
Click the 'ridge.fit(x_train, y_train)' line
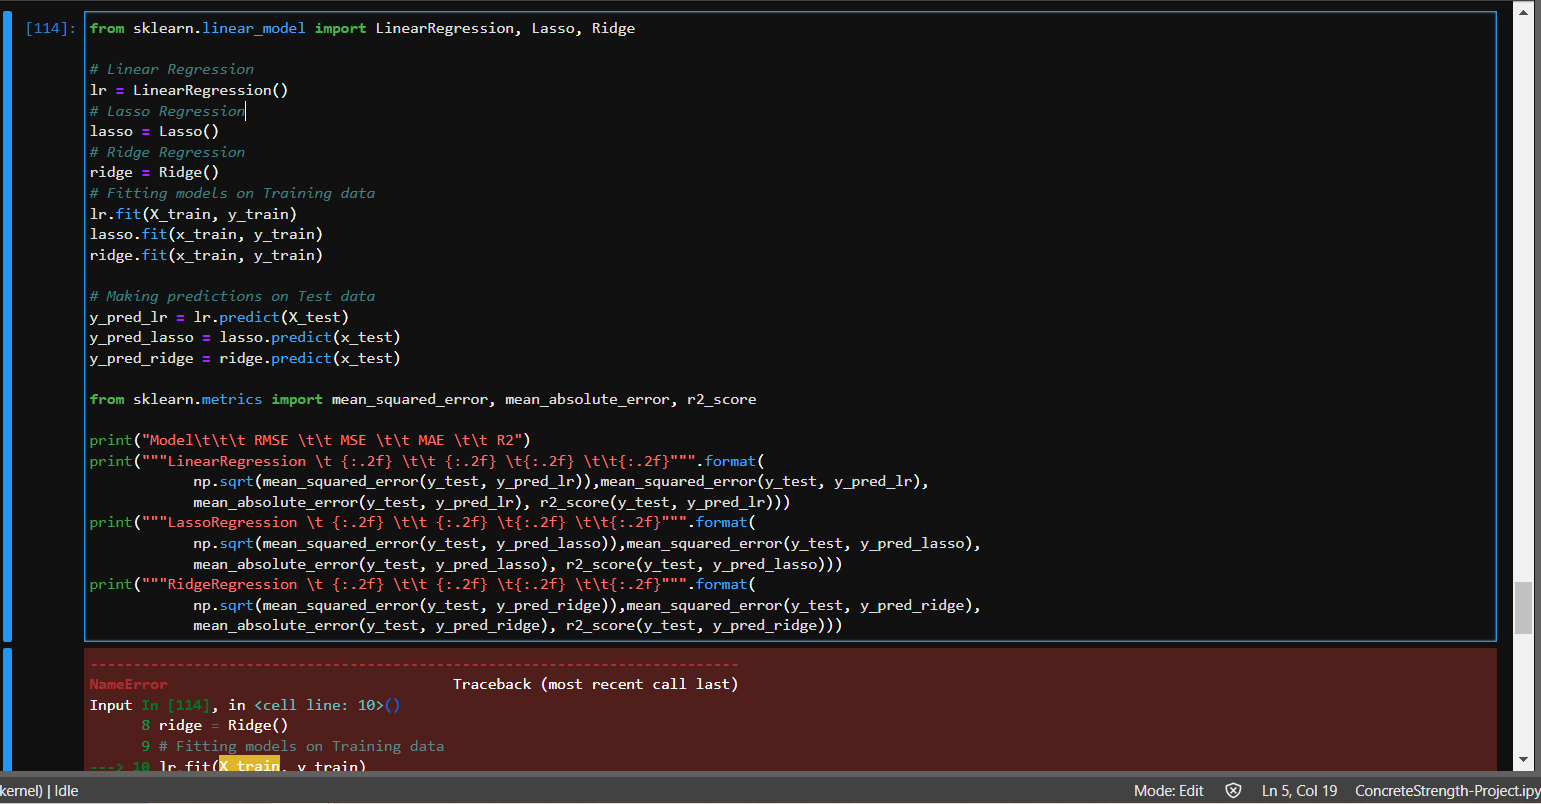pos(206,255)
